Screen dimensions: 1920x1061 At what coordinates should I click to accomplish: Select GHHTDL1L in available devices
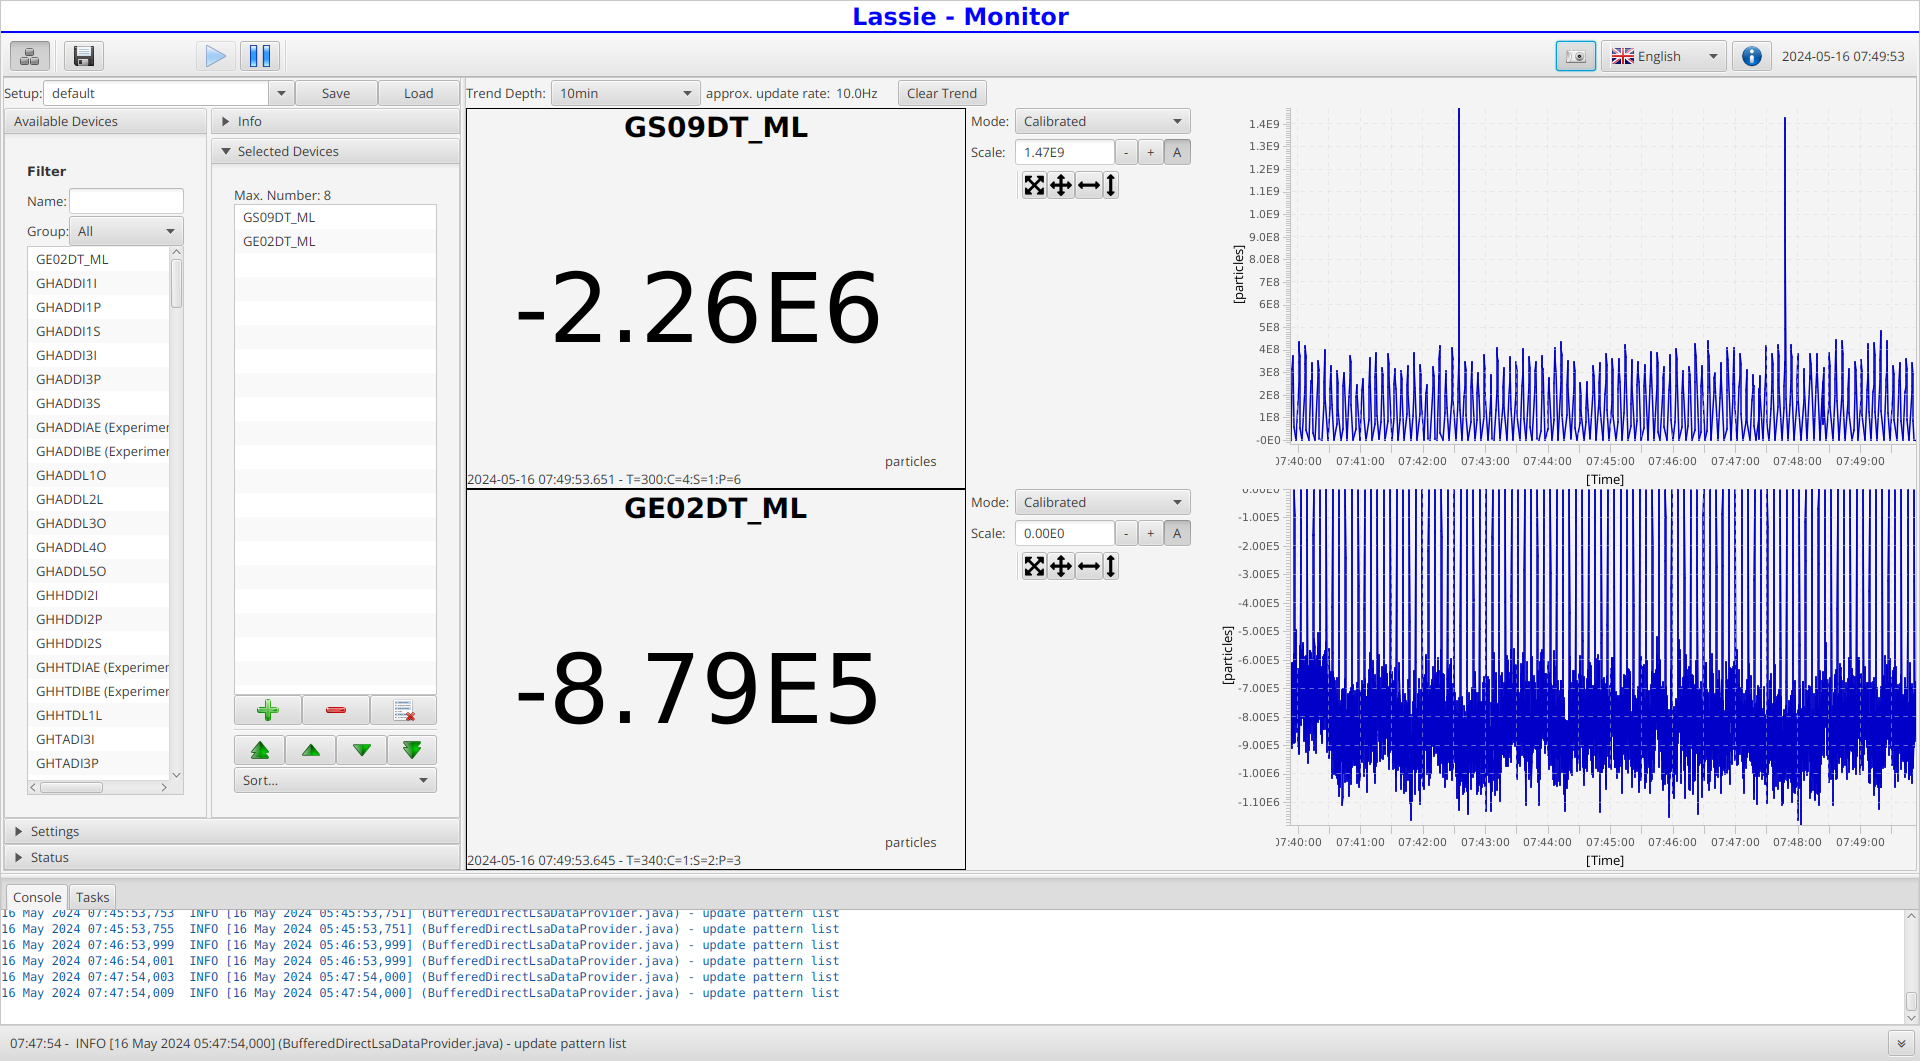(x=99, y=715)
